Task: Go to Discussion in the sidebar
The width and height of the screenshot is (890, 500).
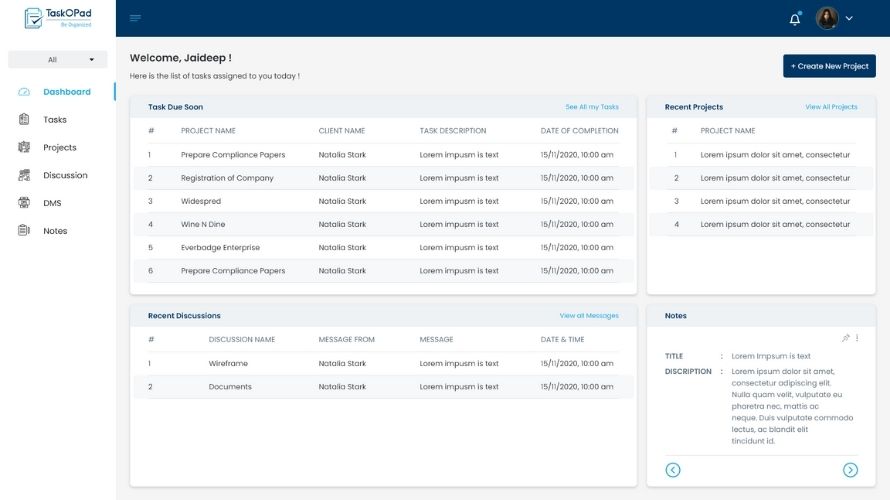Action: 65,176
